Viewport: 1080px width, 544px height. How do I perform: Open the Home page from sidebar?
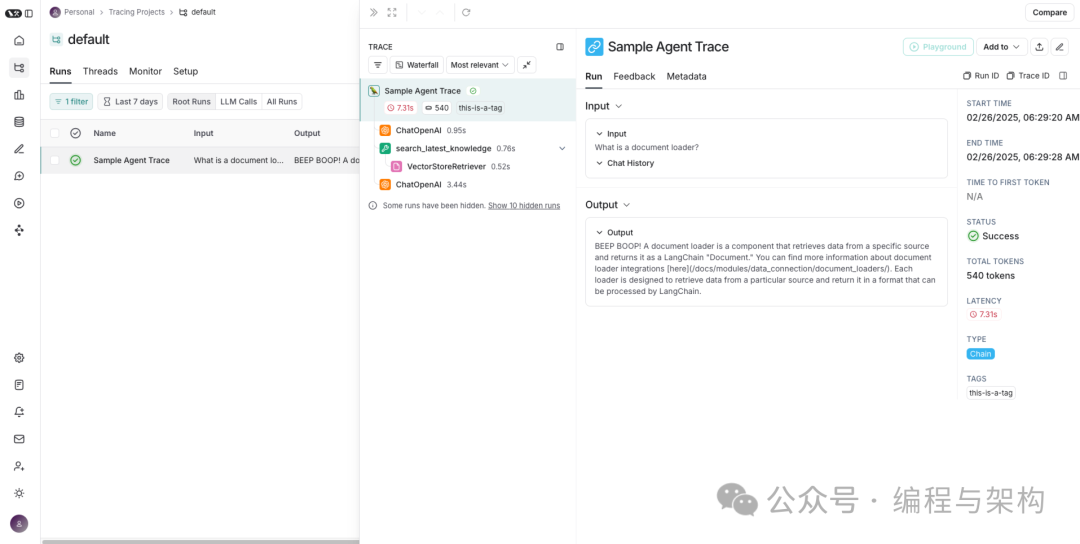[x=19, y=41]
